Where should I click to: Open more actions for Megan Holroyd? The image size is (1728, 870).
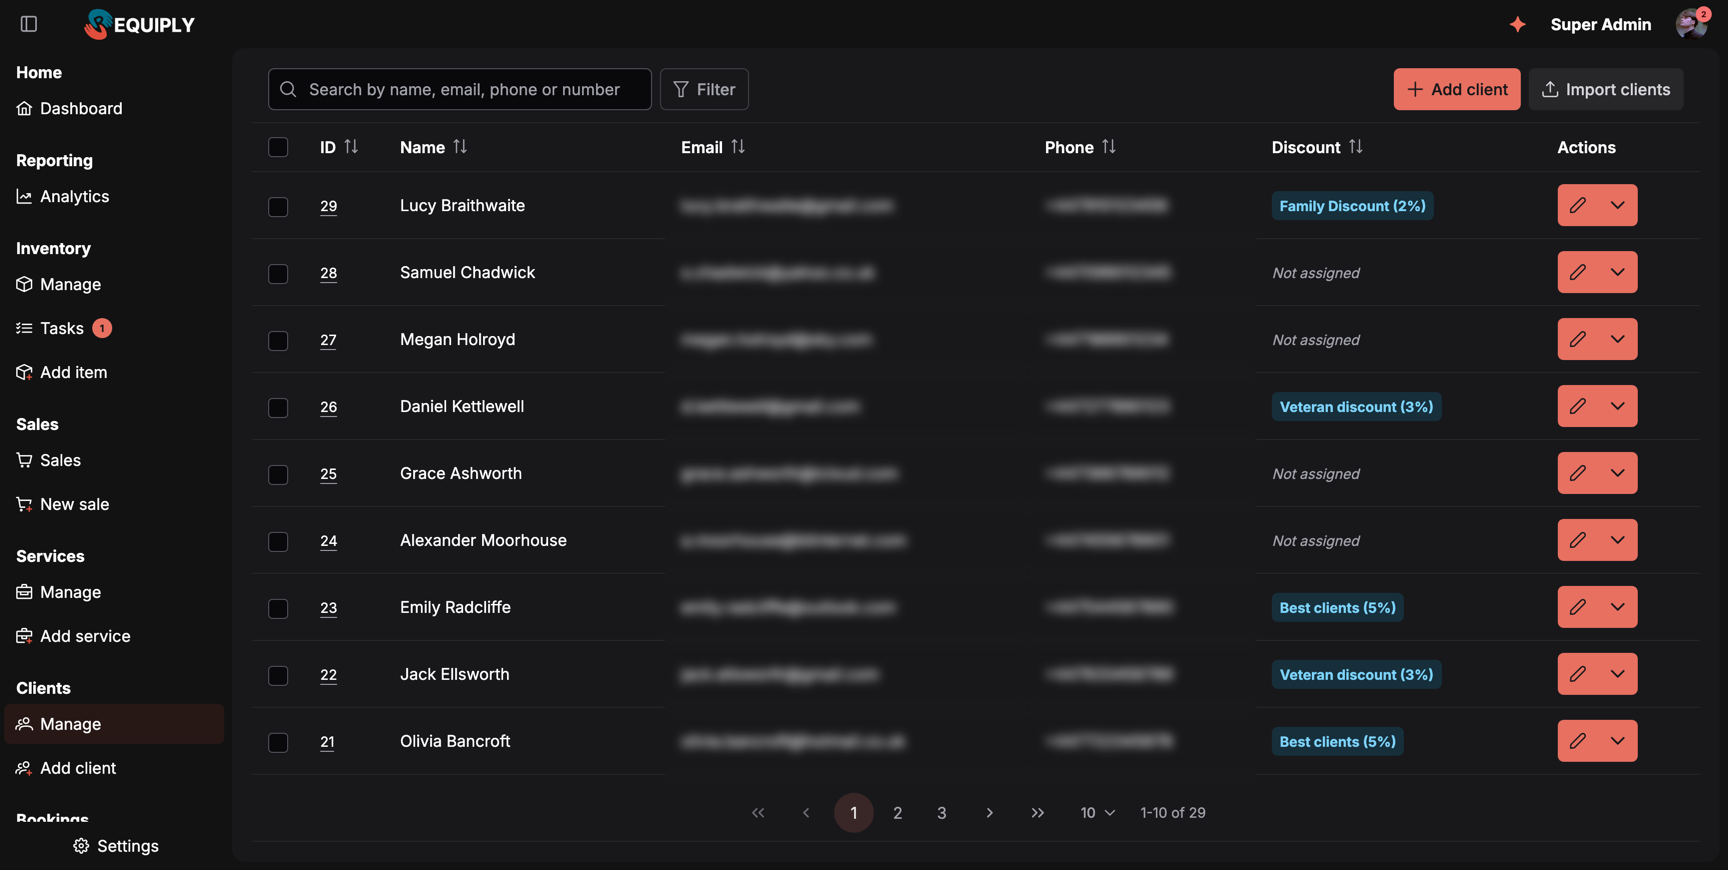point(1618,339)
